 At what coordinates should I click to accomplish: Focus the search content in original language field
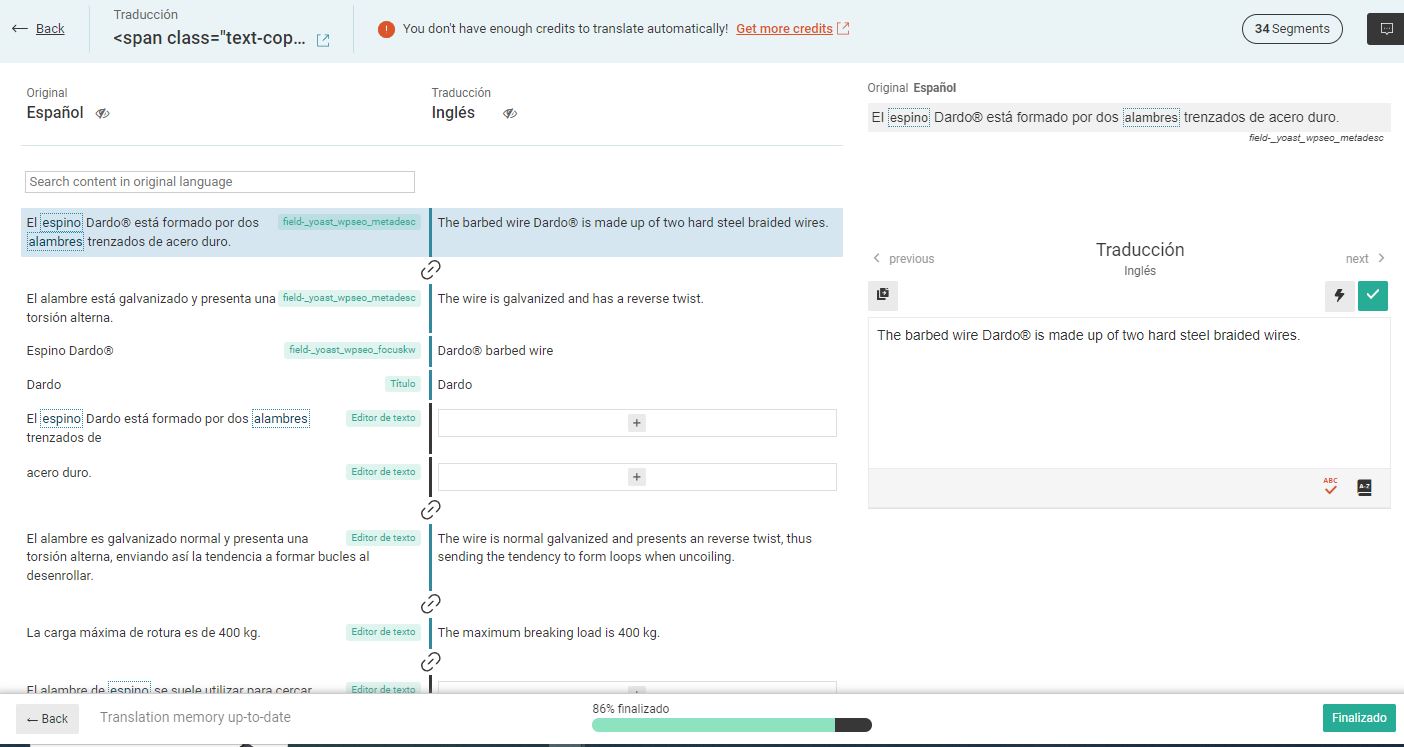(x=220, y=182)
